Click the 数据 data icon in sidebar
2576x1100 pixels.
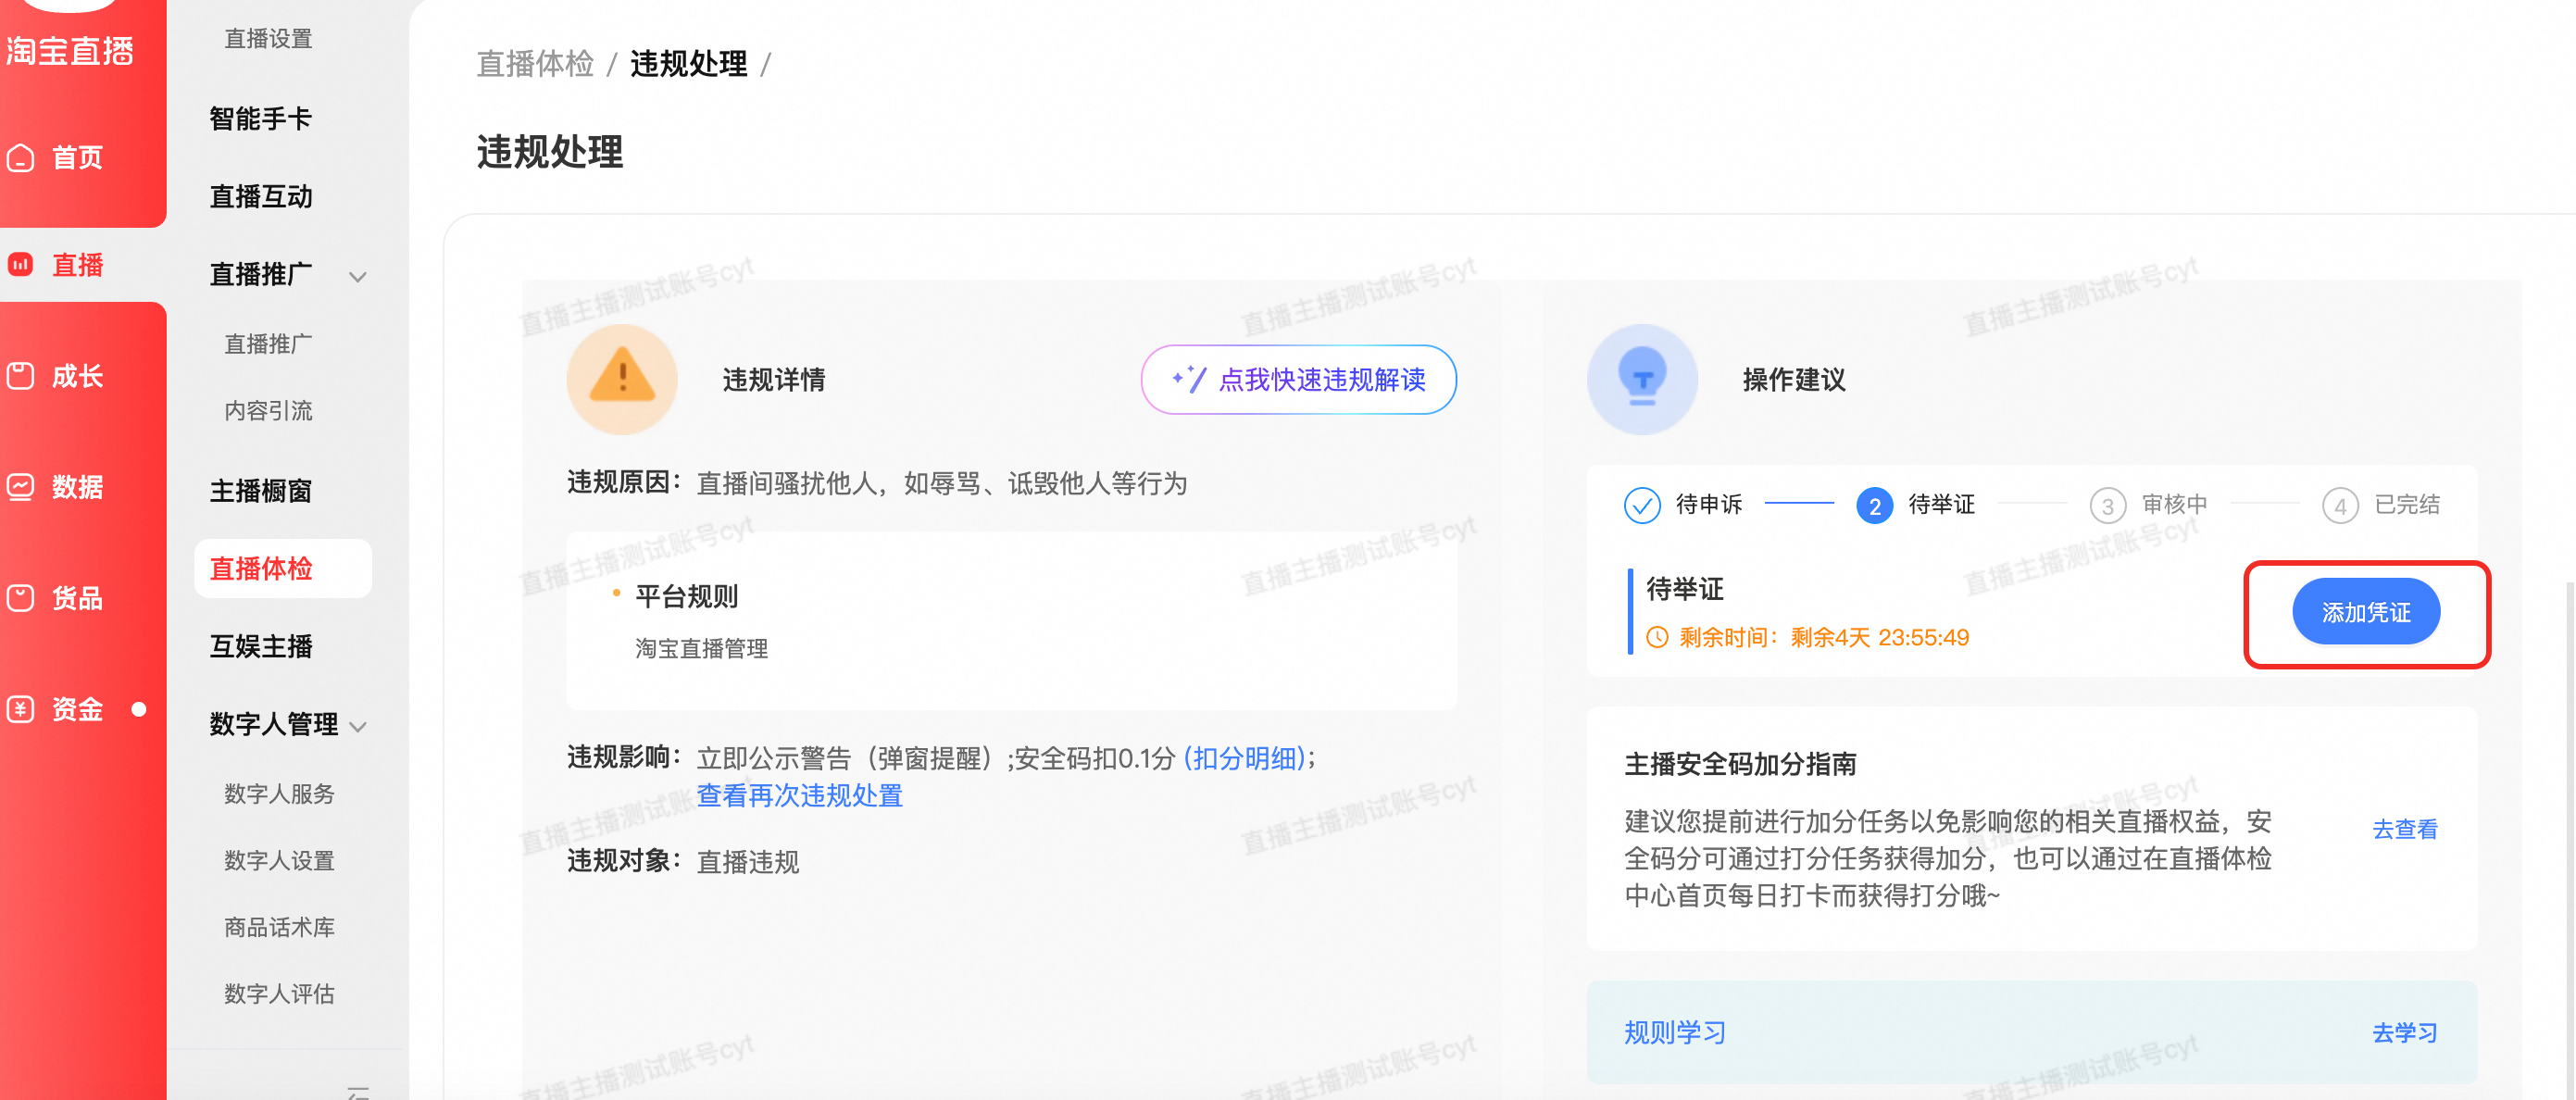(x=21, y=487)
